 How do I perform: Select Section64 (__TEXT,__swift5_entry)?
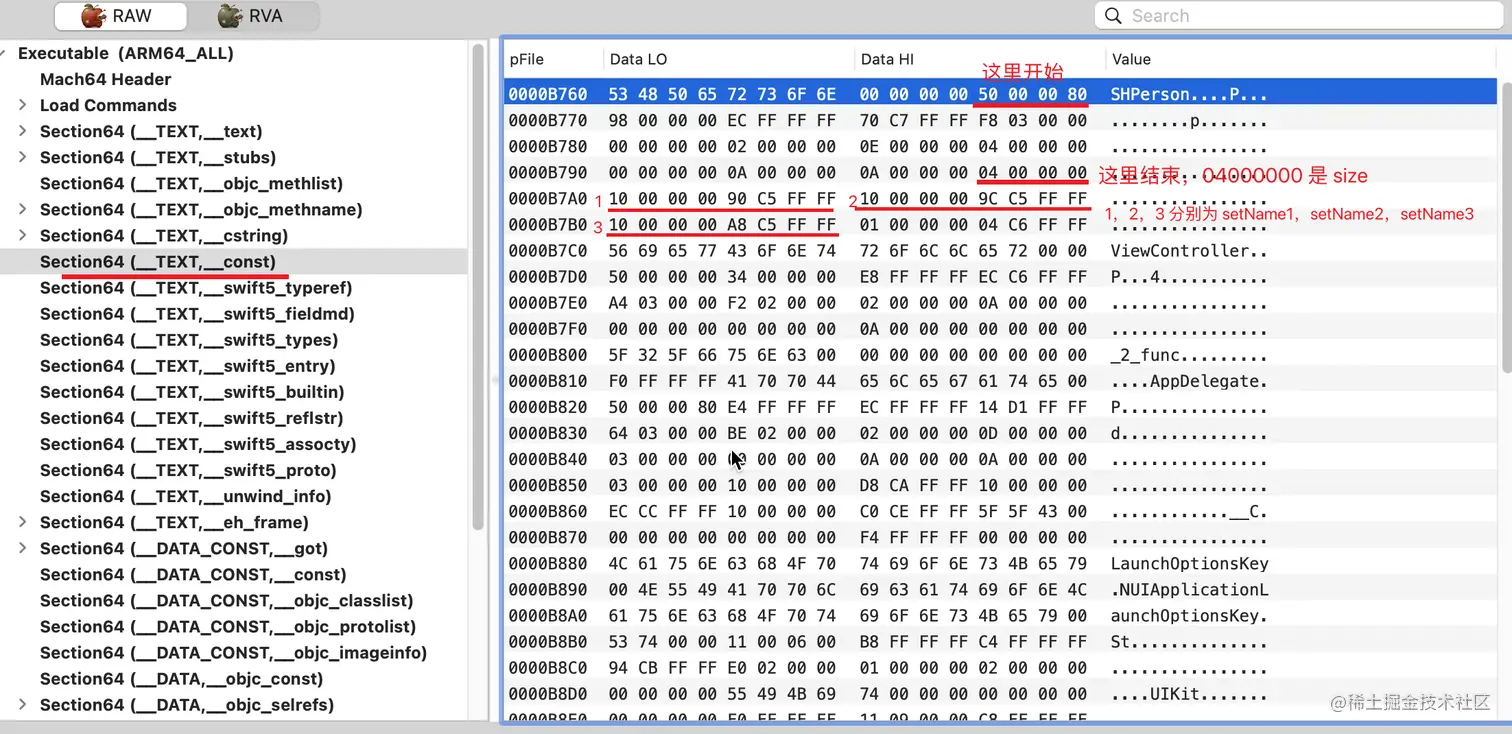pos(188,366)
